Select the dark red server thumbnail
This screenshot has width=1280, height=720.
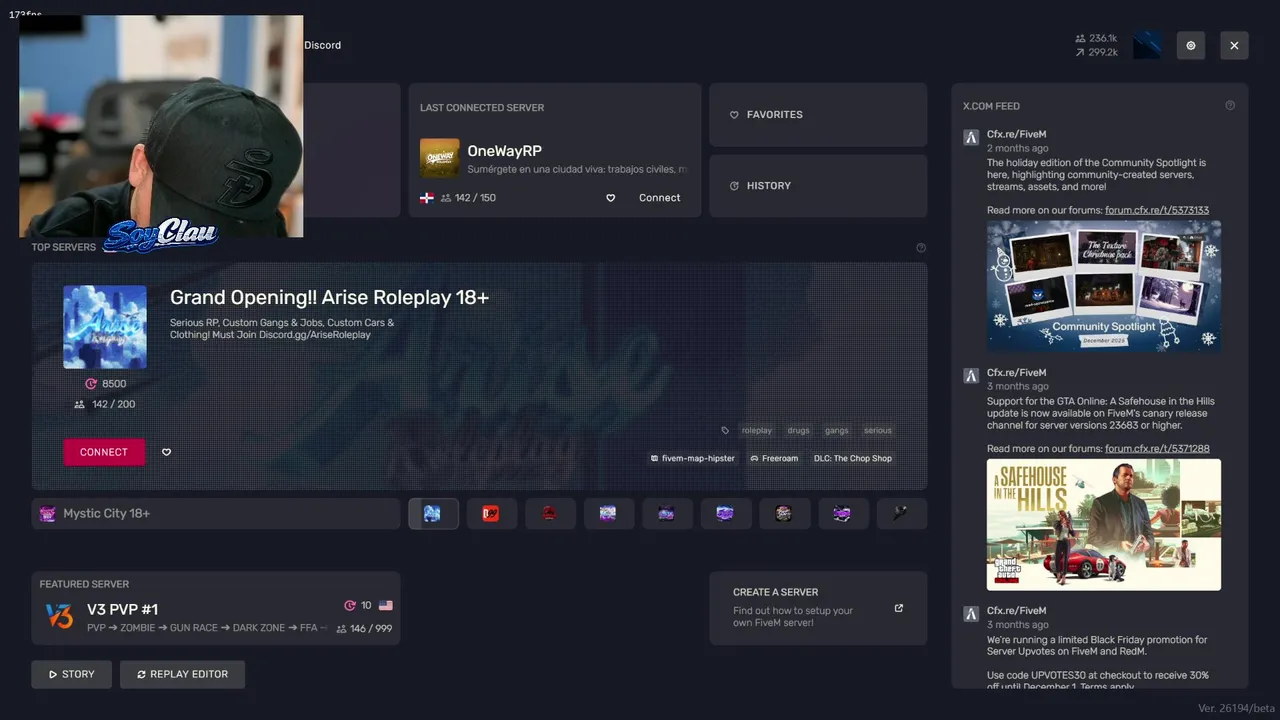click(550, 514)
